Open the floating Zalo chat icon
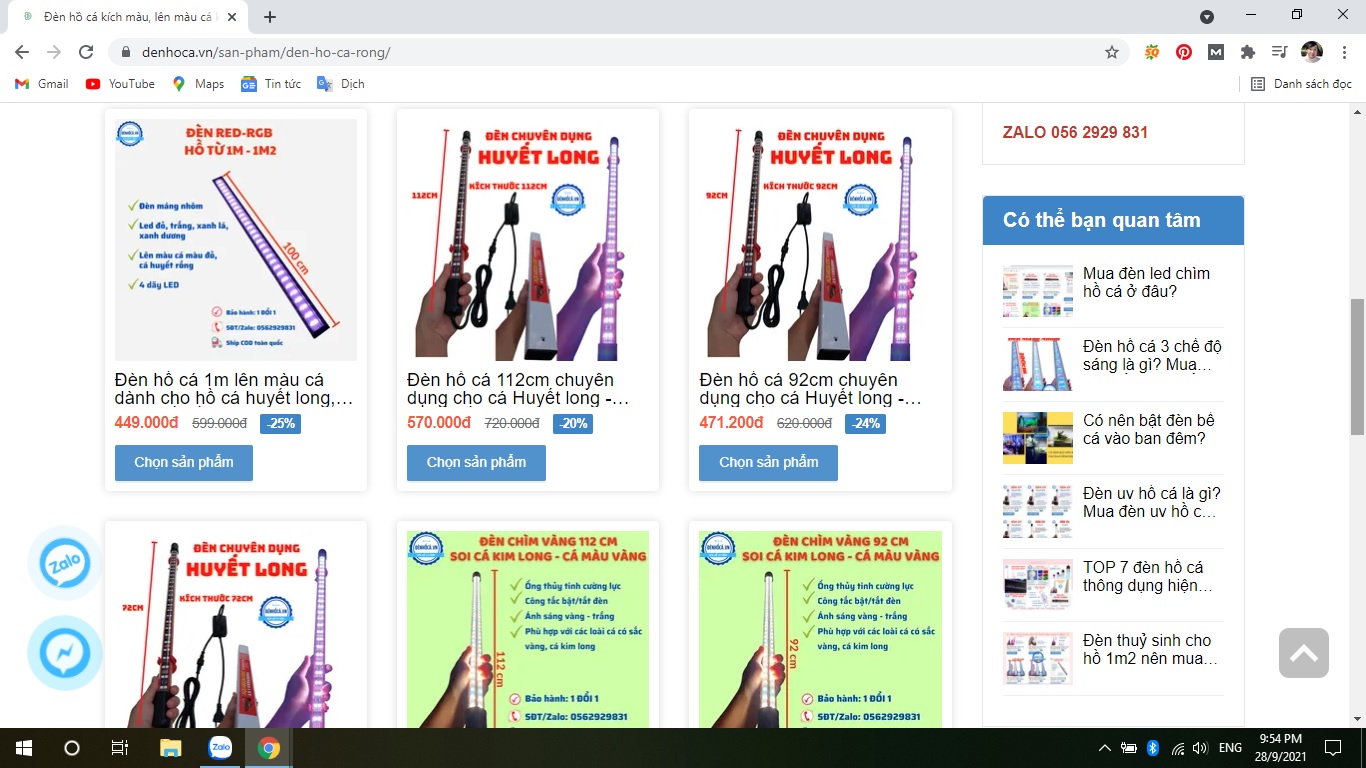The width and height of the screenshot is (1366, 768). click(65, 564)
